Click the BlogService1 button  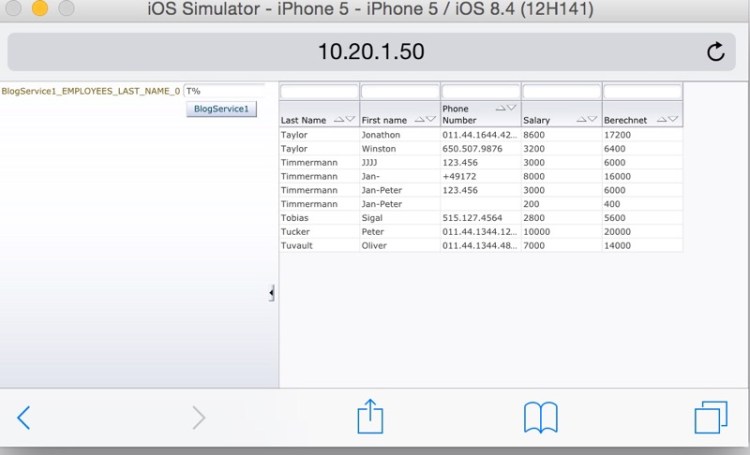[222, 108]
